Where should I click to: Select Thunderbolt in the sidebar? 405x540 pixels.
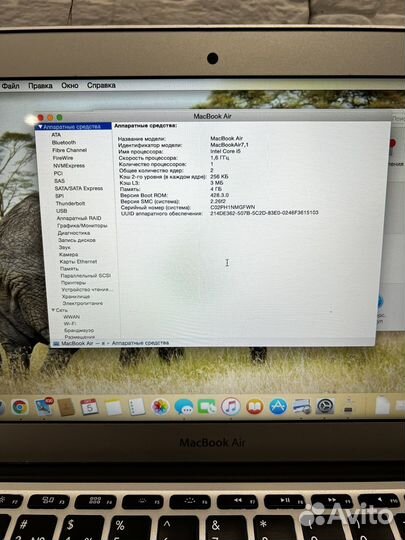coord(70,203)
